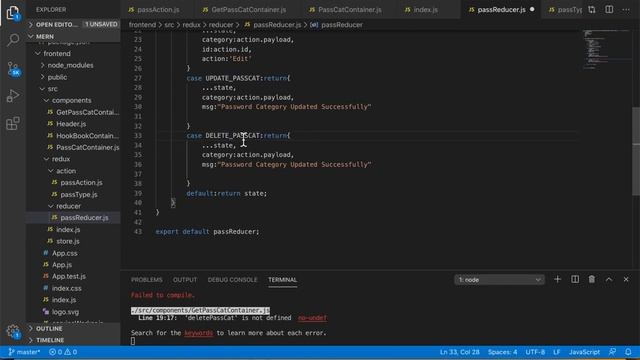This screenshot has height=360, width=640.
Task: Add a new terminal with plus icon
Action: [558, 279]
